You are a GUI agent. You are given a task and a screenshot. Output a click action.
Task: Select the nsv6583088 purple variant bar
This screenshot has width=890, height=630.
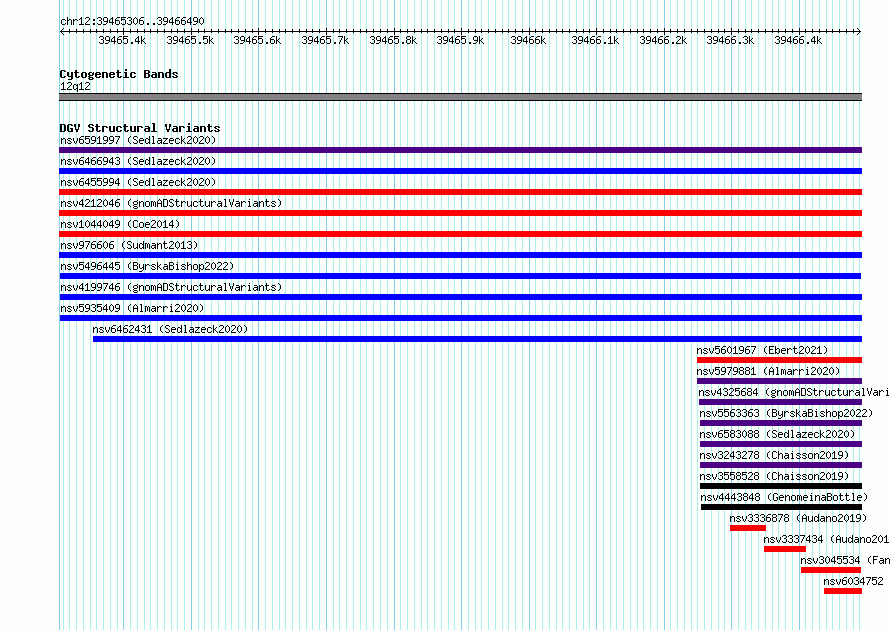[x=781, y=444]
